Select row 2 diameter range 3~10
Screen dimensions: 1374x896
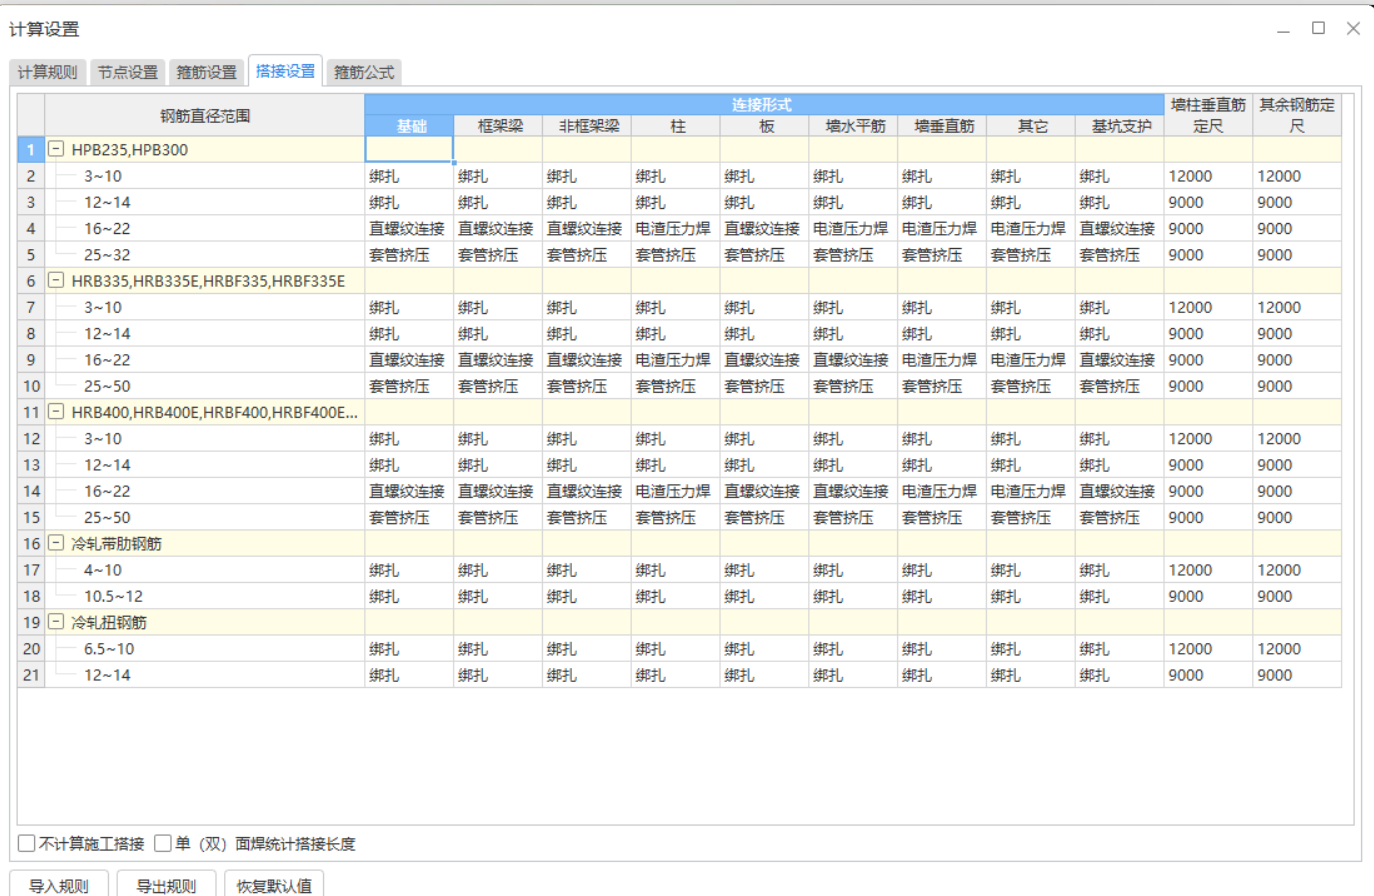pyautogui.click(x=205, y=176)
